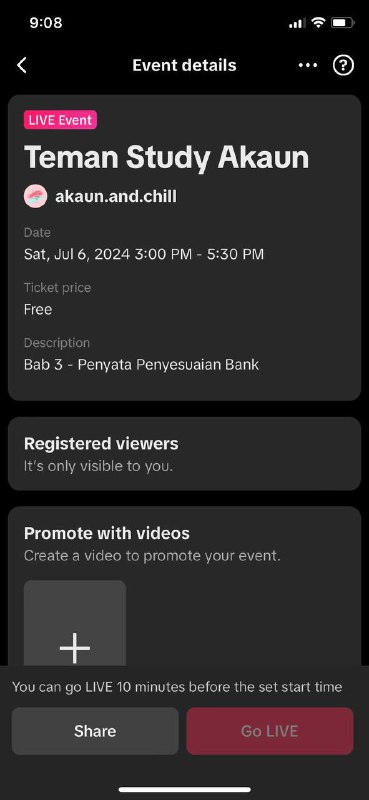Open the help question mark icon
This screenshot has height=800, width=369.
[x=343, y=65]
